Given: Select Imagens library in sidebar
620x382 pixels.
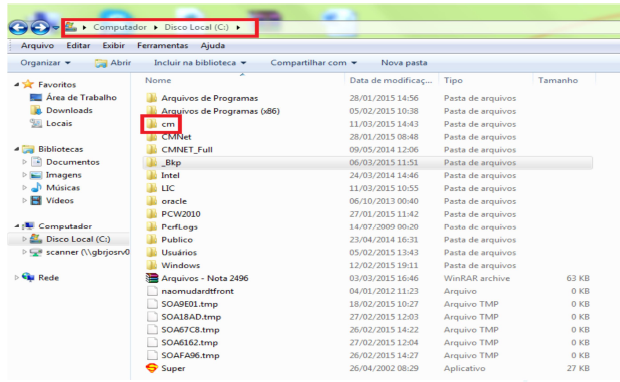Looking at the screenshot, I should (63, 175).
